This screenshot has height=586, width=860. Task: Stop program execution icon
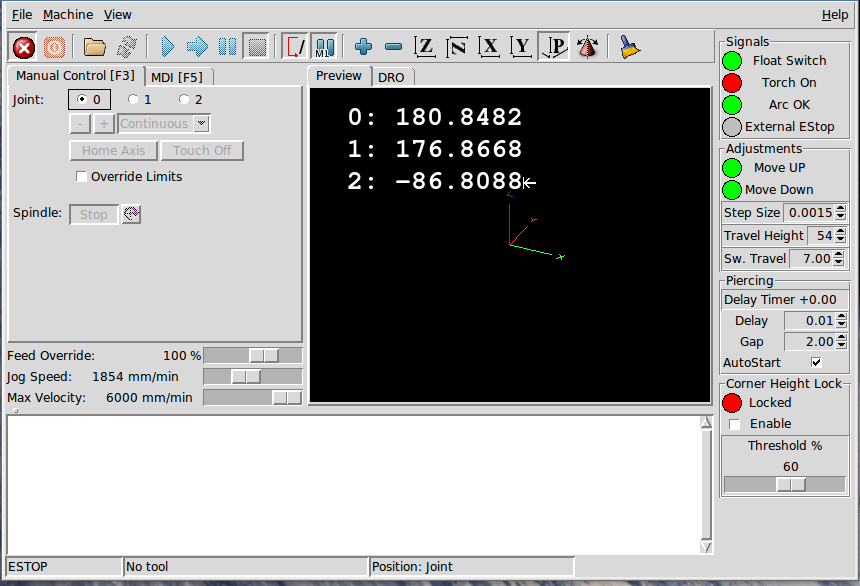[x=257, y=47]
